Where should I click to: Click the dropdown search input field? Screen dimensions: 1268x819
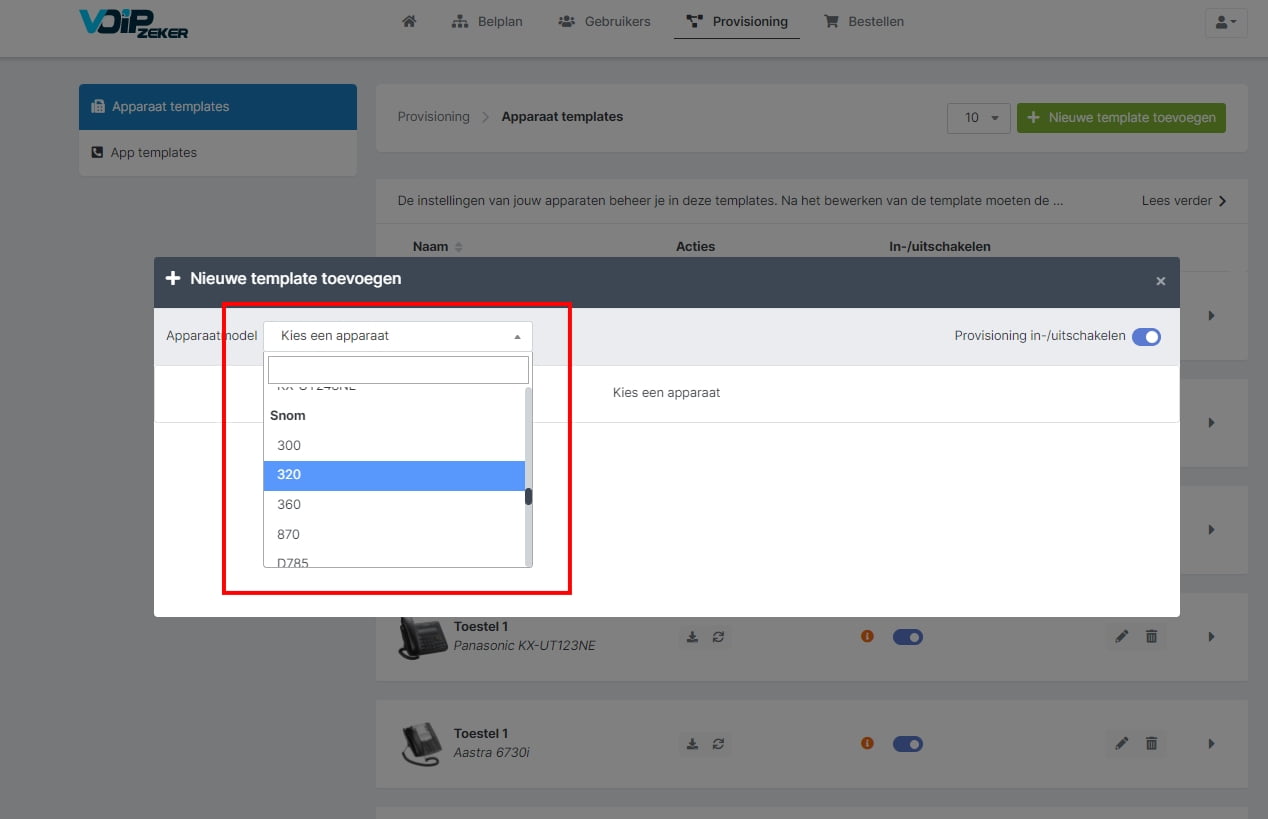(398, 370)
